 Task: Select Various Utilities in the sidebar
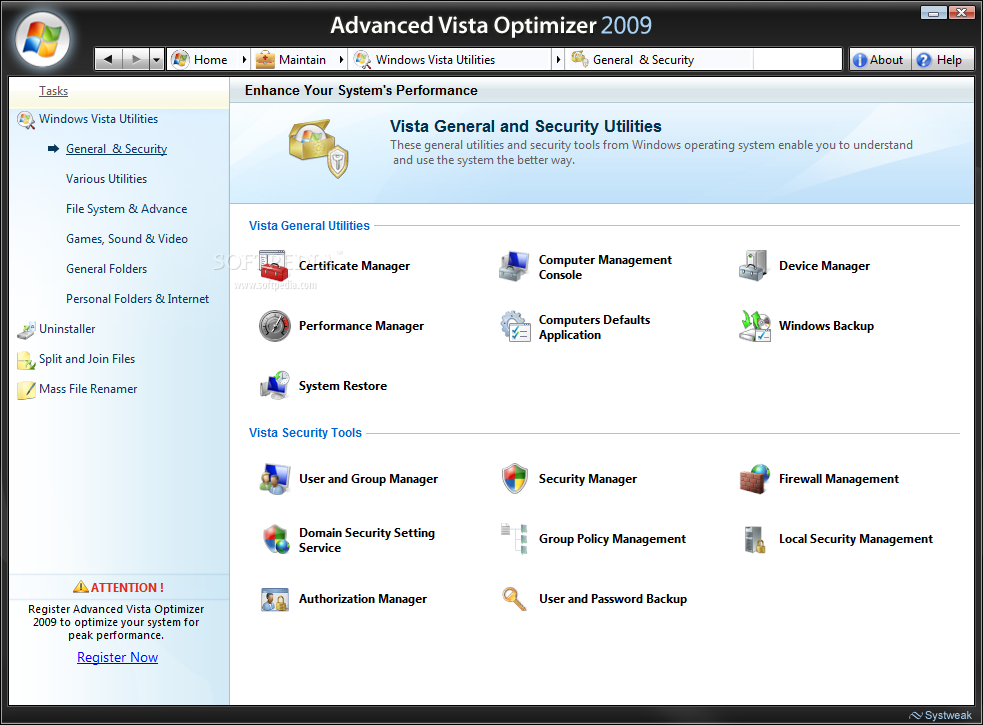click(x=107, y=179)
